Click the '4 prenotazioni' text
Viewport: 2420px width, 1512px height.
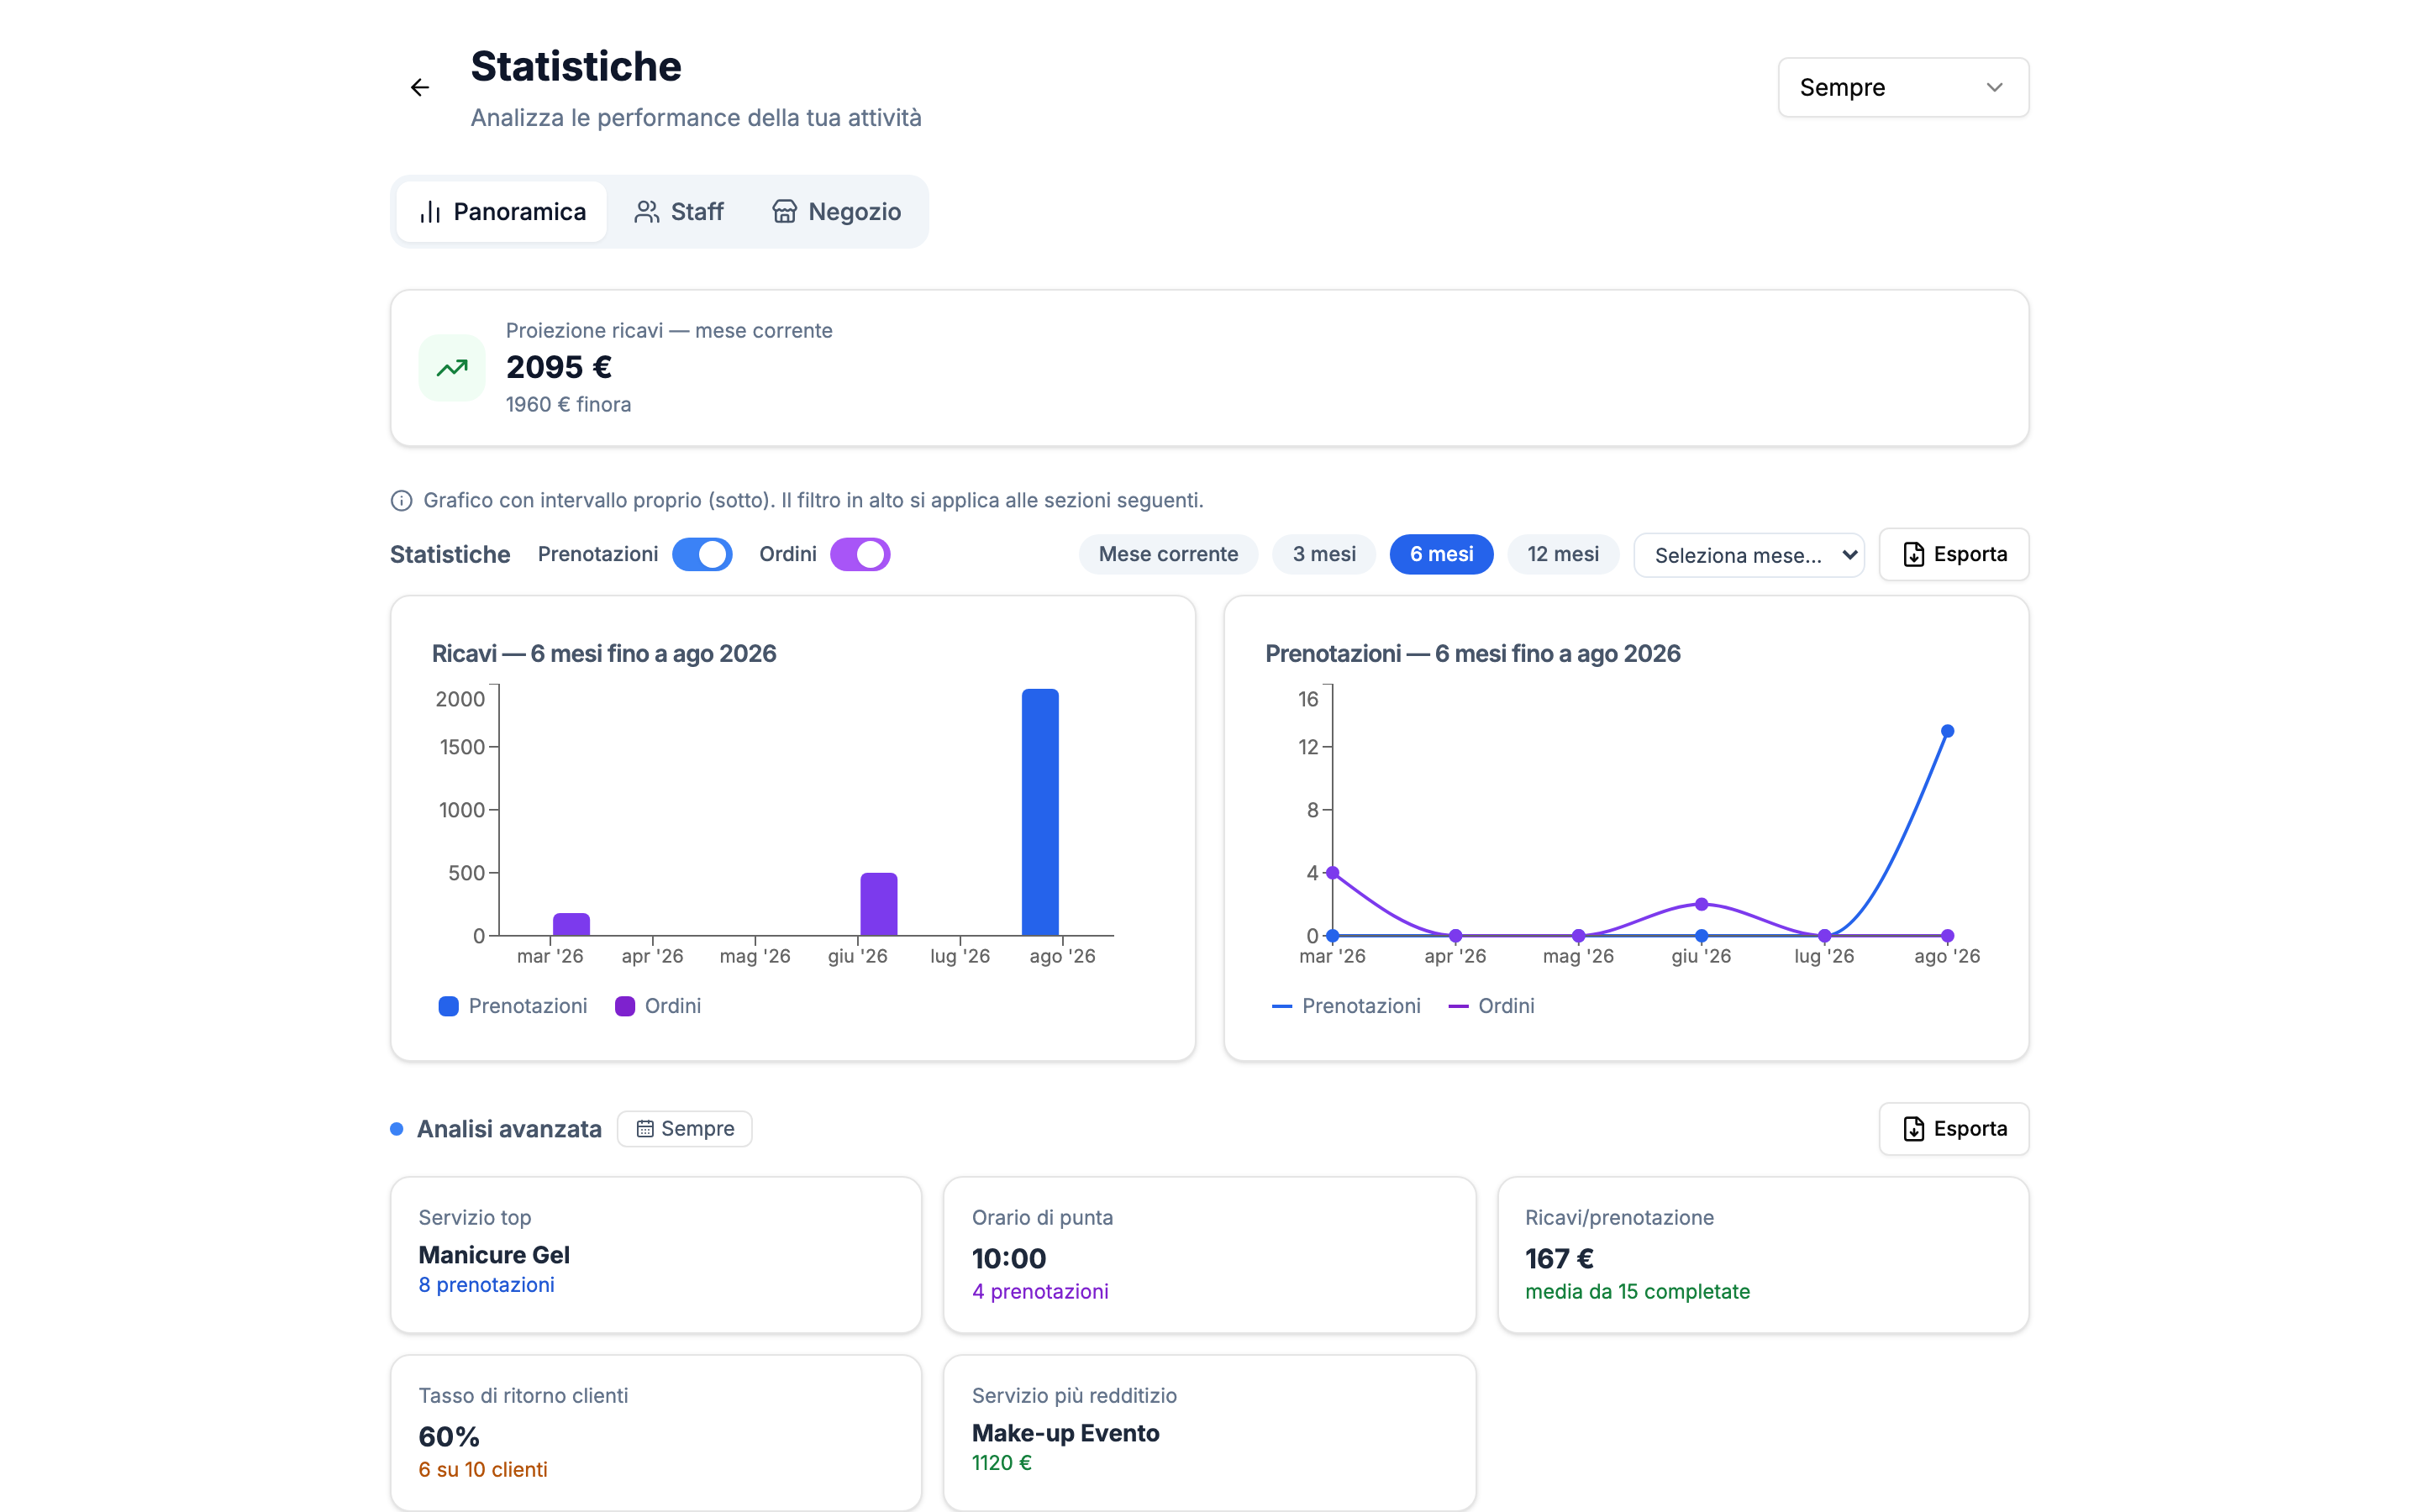[1040, 1292]
